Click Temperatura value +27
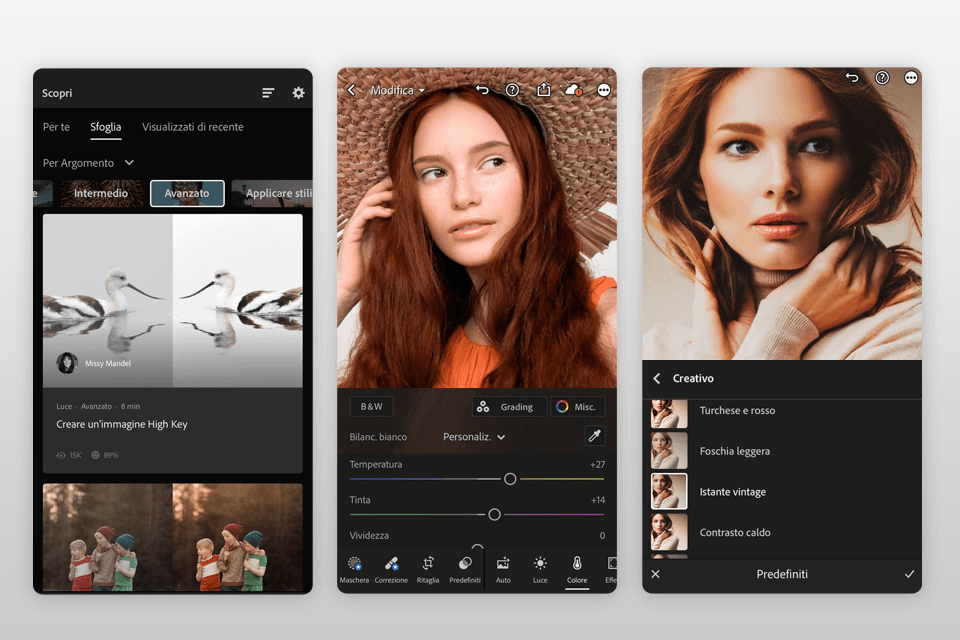Viewport: 960px width, 640px height. [598, 464]
